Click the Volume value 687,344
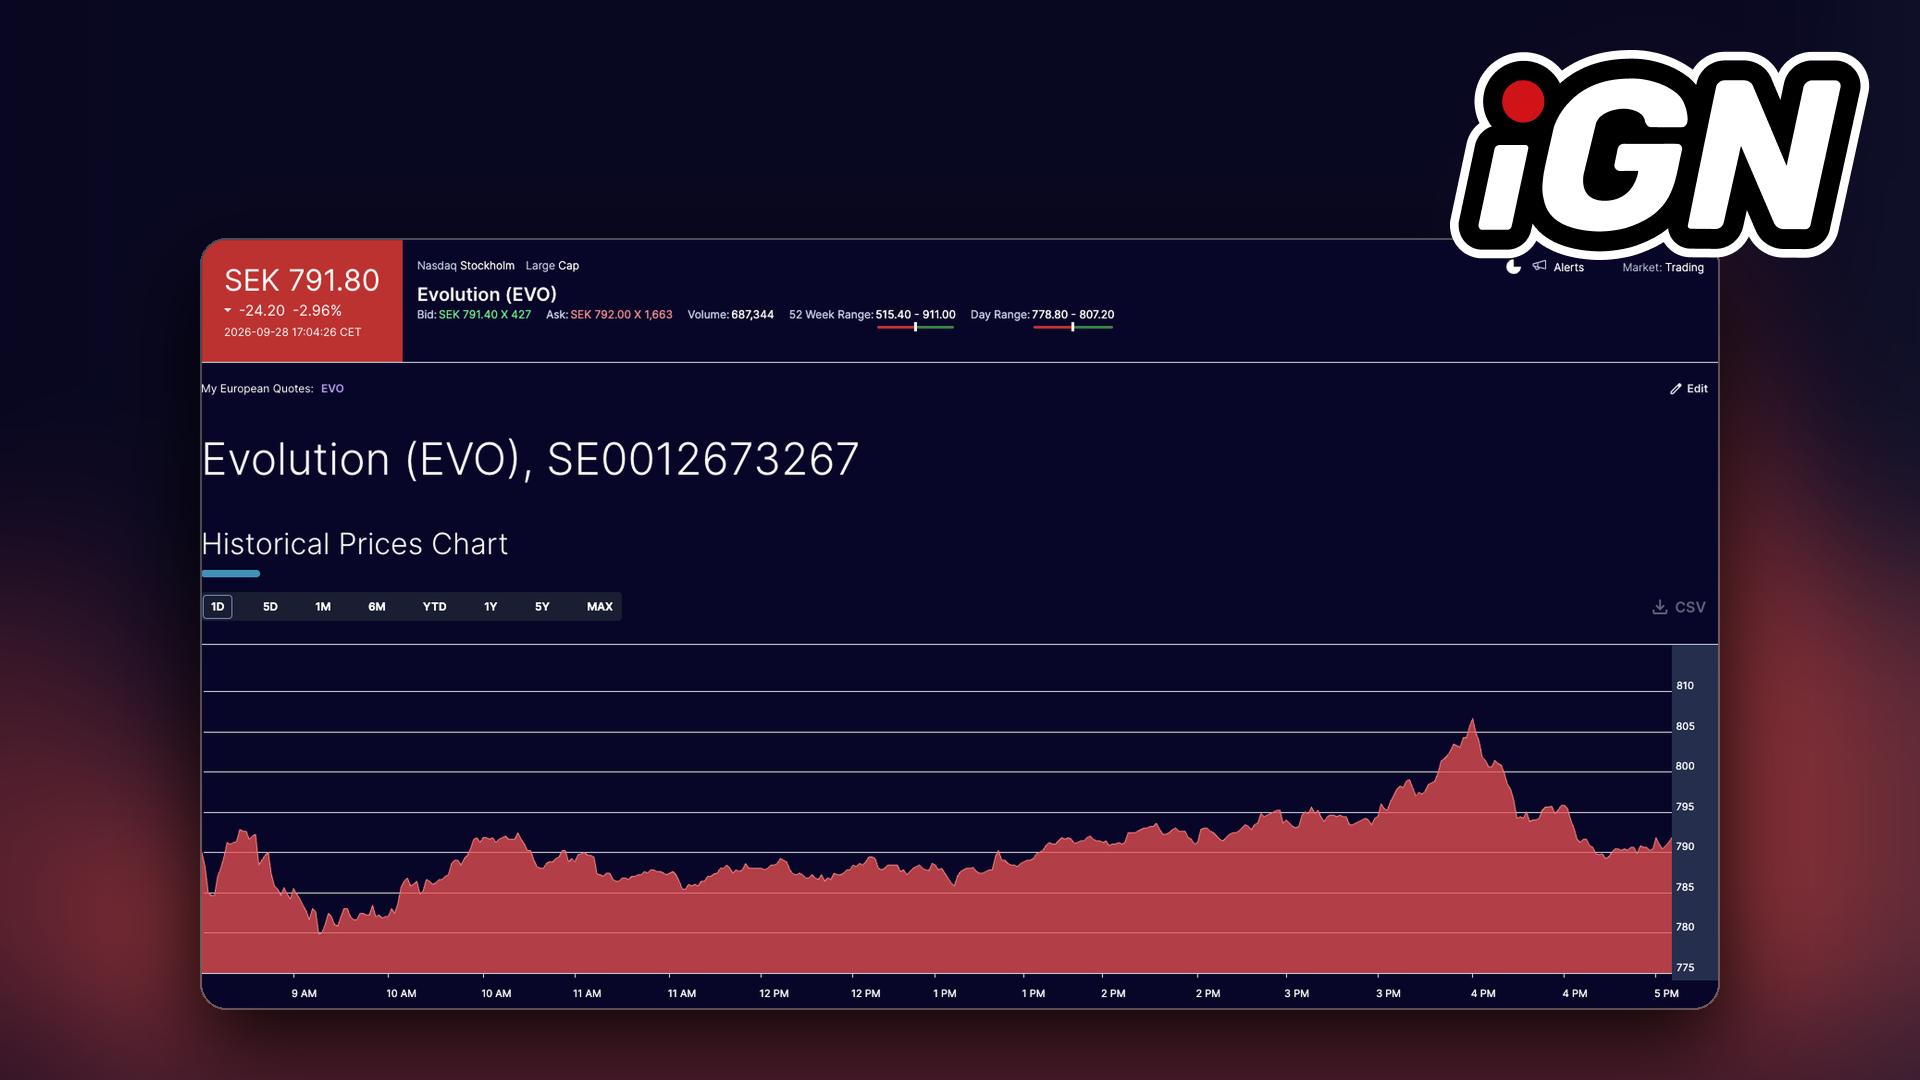This screenshot has height=1080, width=1920. coord(753,315)
